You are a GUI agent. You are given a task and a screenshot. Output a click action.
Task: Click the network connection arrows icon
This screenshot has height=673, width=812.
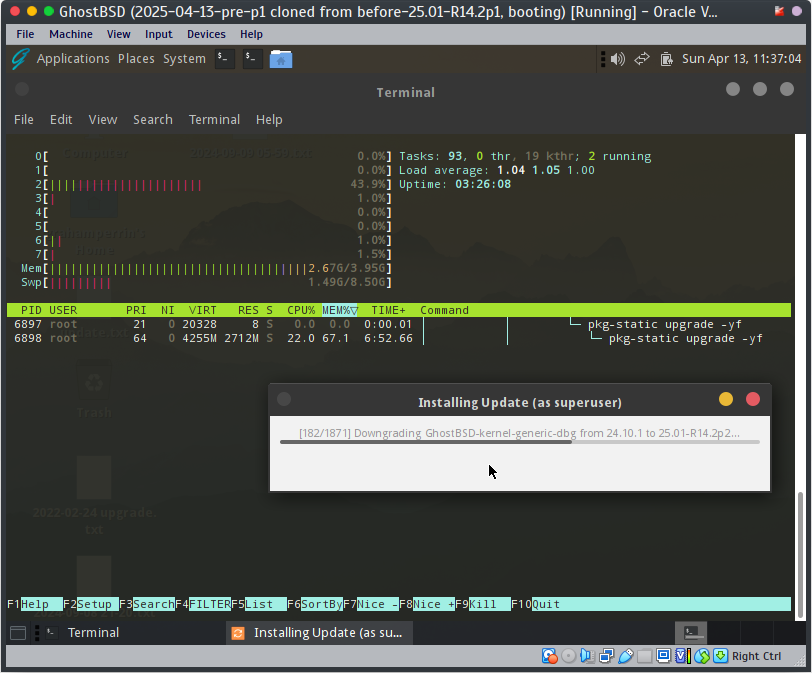tap(642, 59)
